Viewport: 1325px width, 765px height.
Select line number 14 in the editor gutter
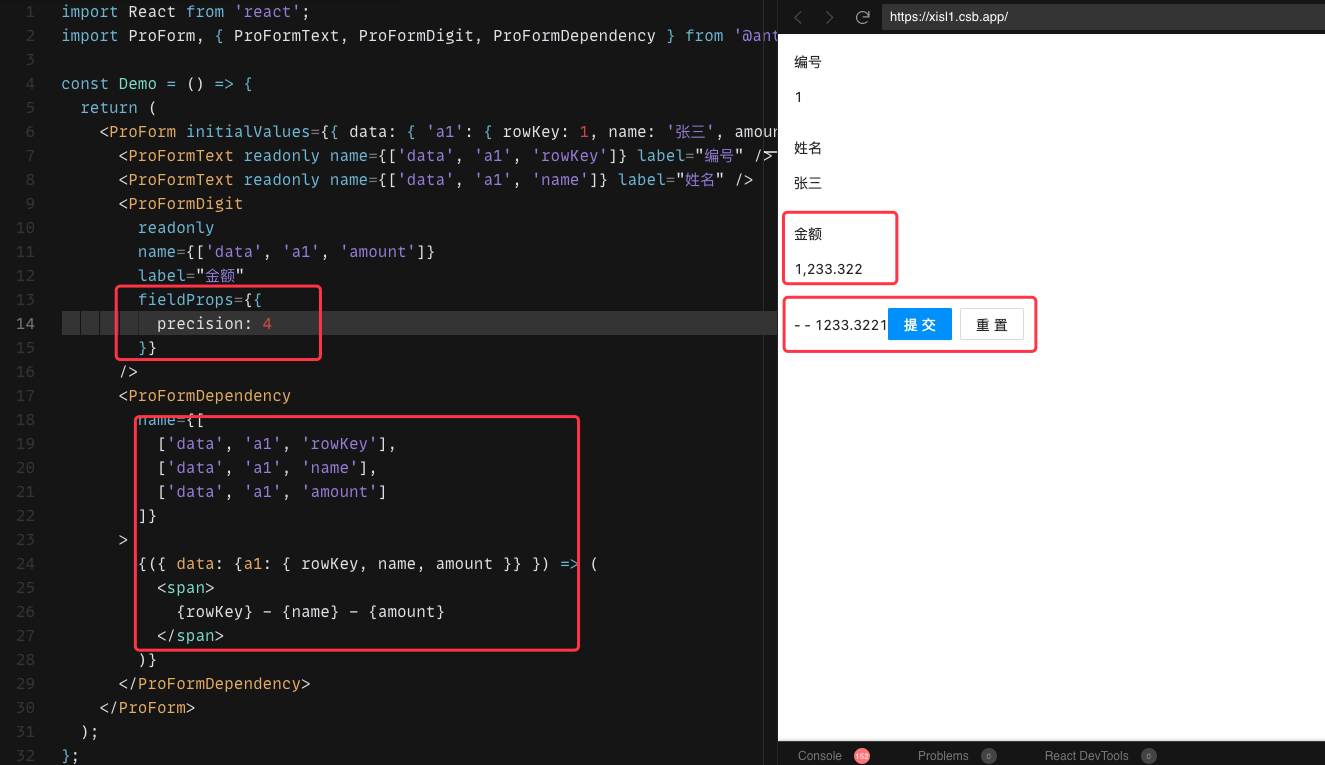(25, 323)
